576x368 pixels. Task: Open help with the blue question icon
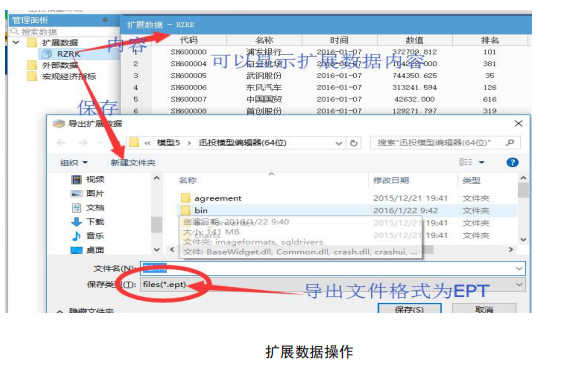pos(512,162)
